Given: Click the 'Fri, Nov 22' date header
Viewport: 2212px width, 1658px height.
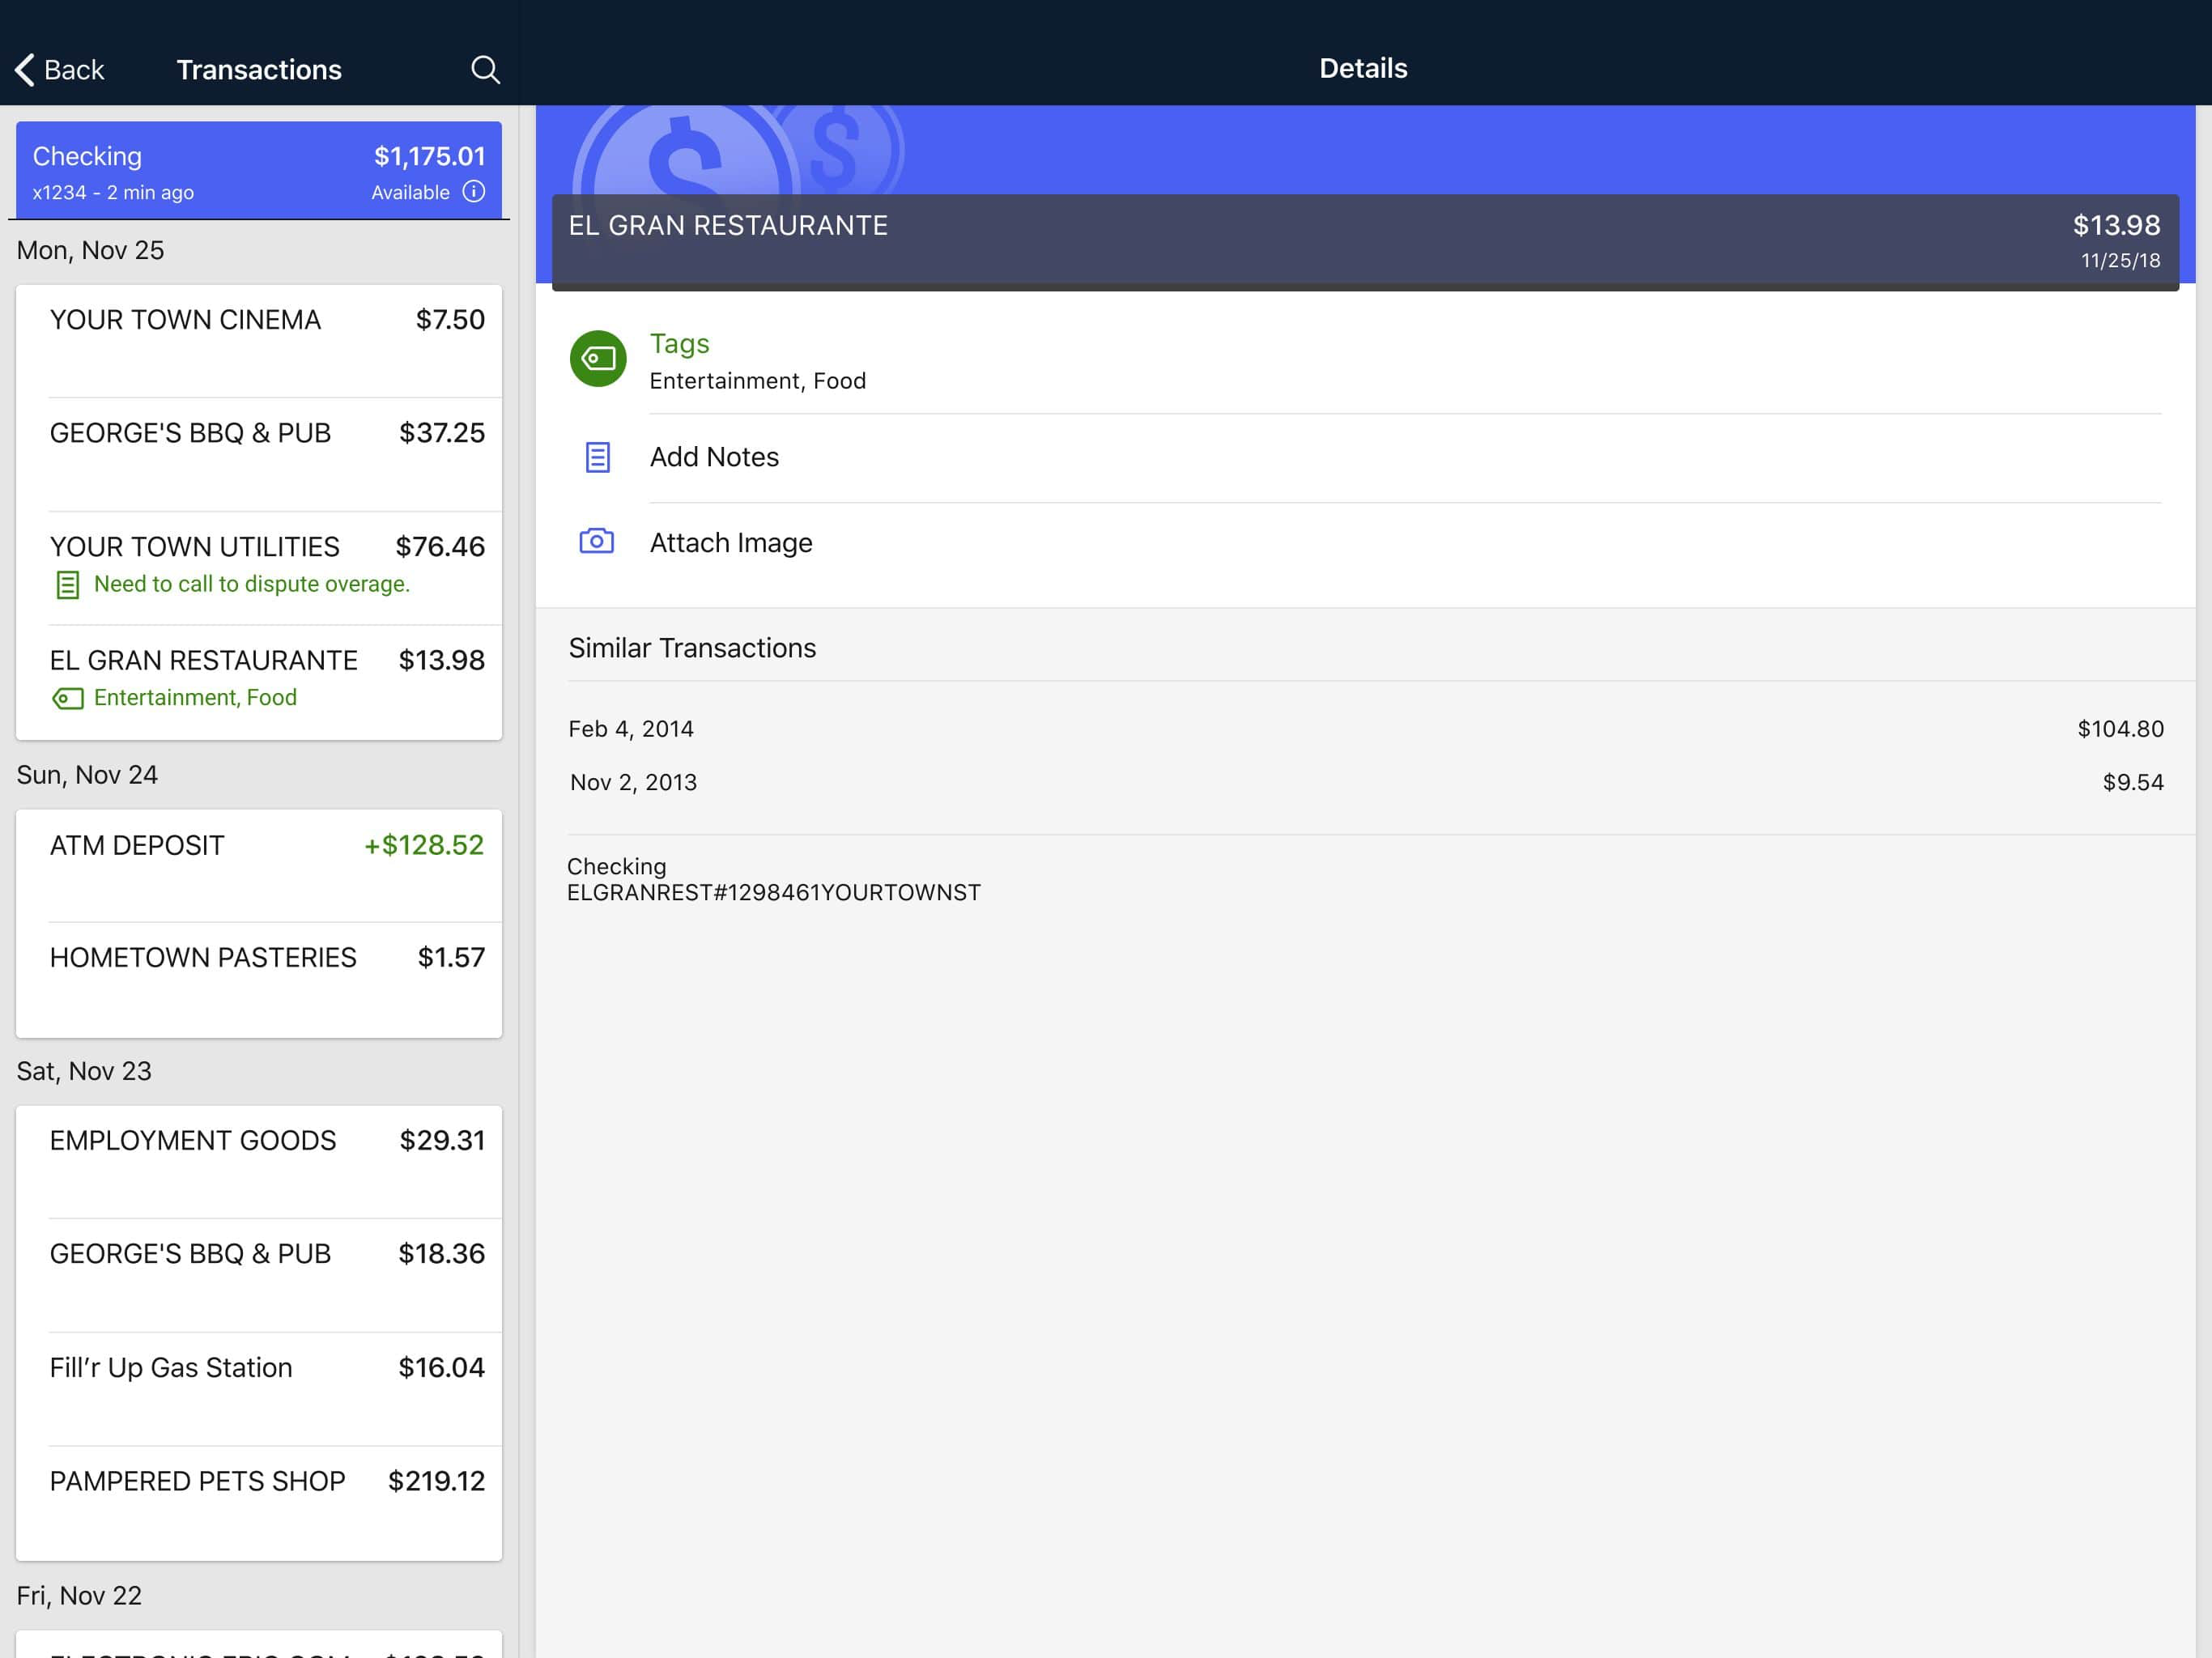Looking at the screenshot, I should (x=79, y=1595).
